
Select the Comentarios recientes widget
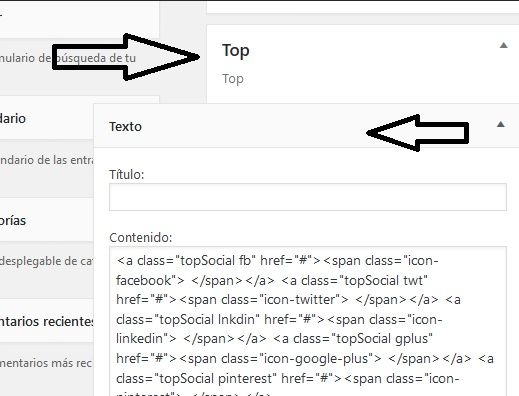pos(47,321)
